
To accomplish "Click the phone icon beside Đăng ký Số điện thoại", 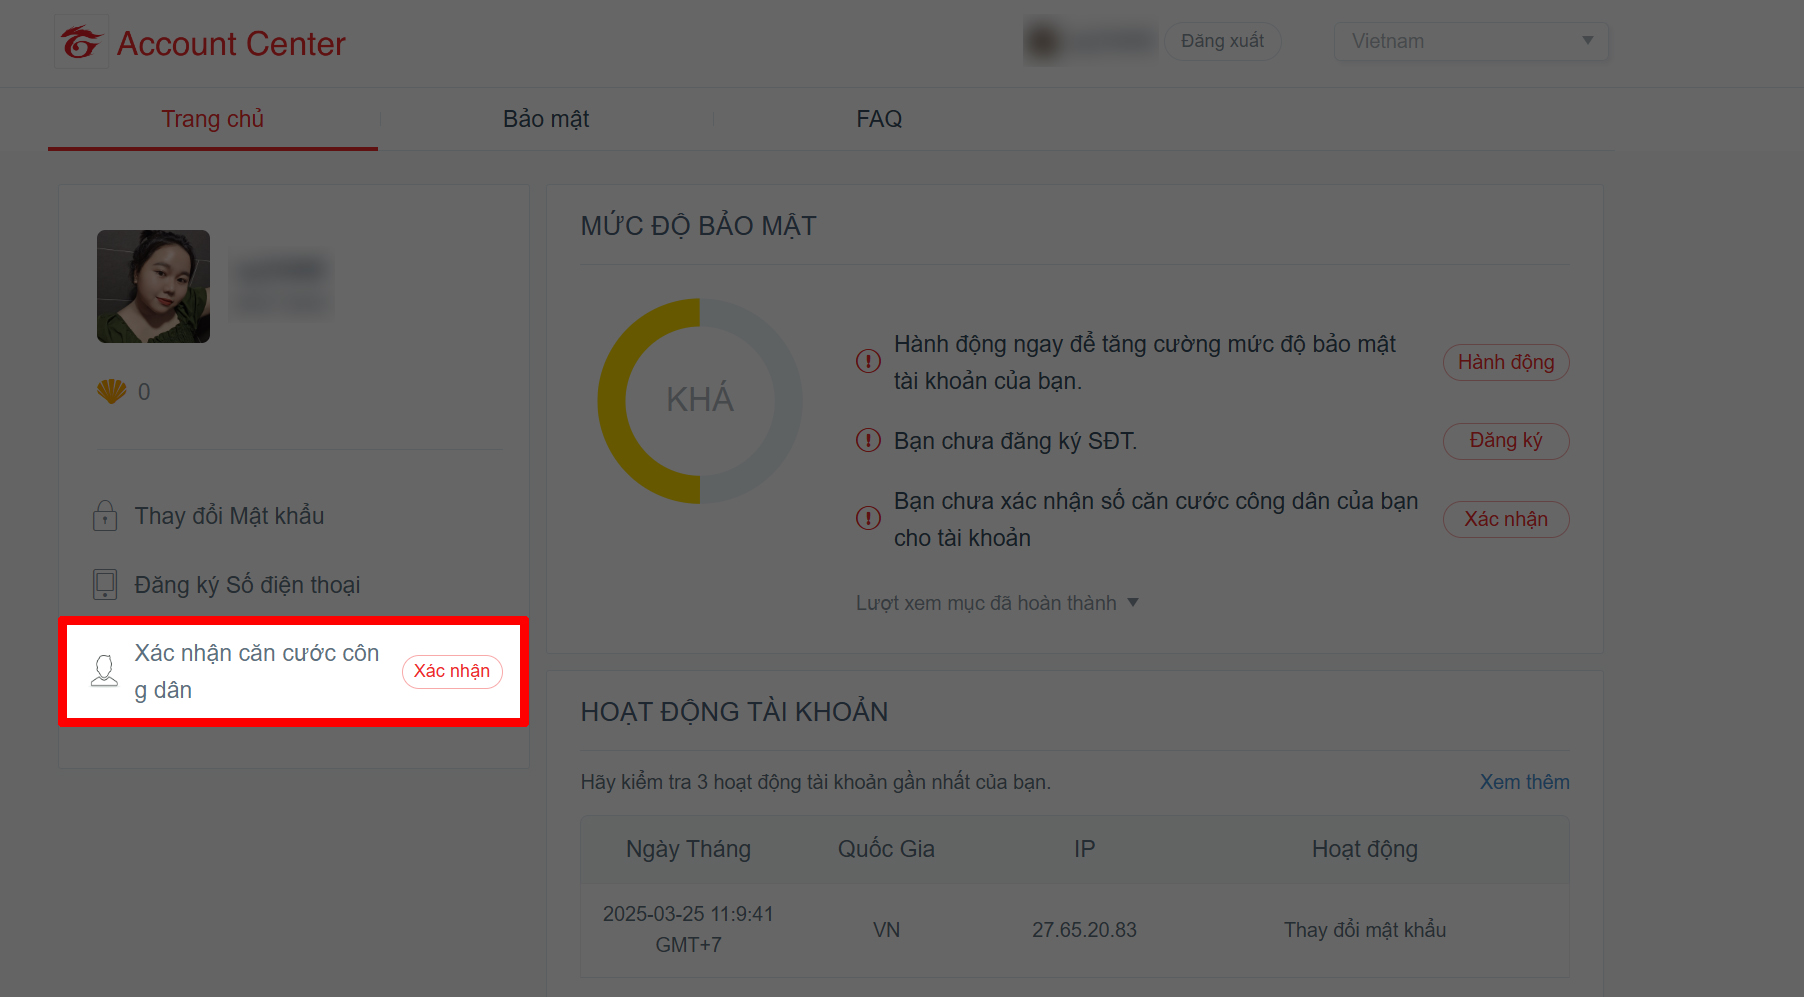I will [104, 584].
